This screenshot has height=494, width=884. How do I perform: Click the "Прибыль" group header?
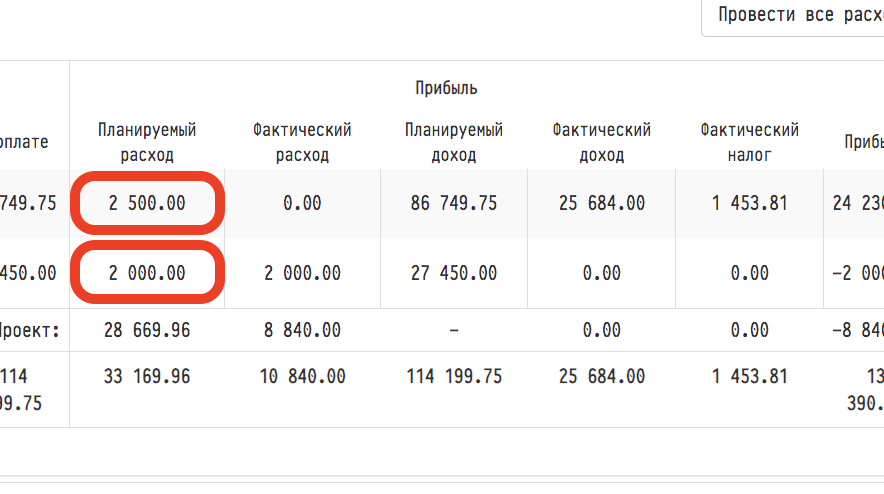click(x=446, y=88)
